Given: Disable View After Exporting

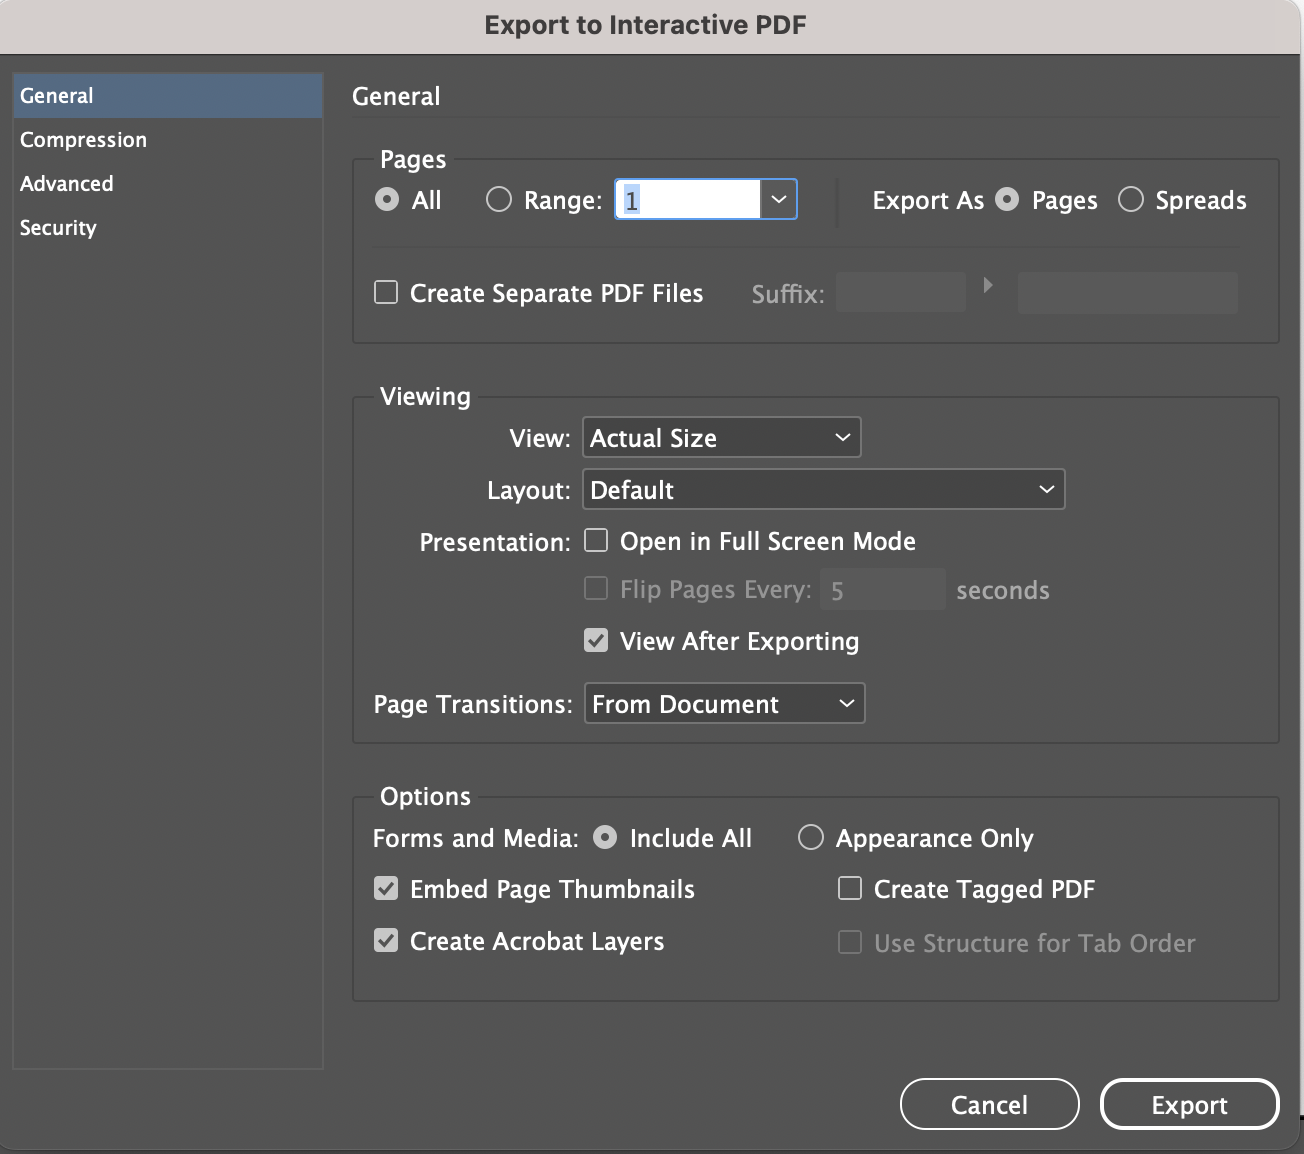Looking at the screenshot, I should (596, 640).
